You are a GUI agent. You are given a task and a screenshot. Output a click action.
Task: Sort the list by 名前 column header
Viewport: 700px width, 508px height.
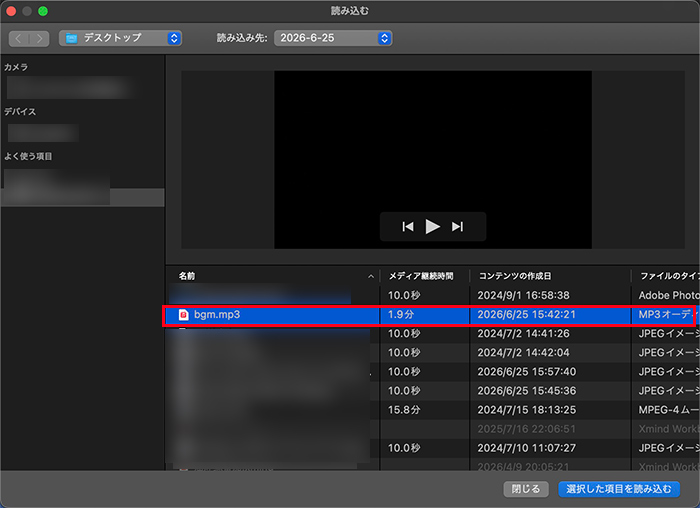pyautogui.click(x=187, y=276)
